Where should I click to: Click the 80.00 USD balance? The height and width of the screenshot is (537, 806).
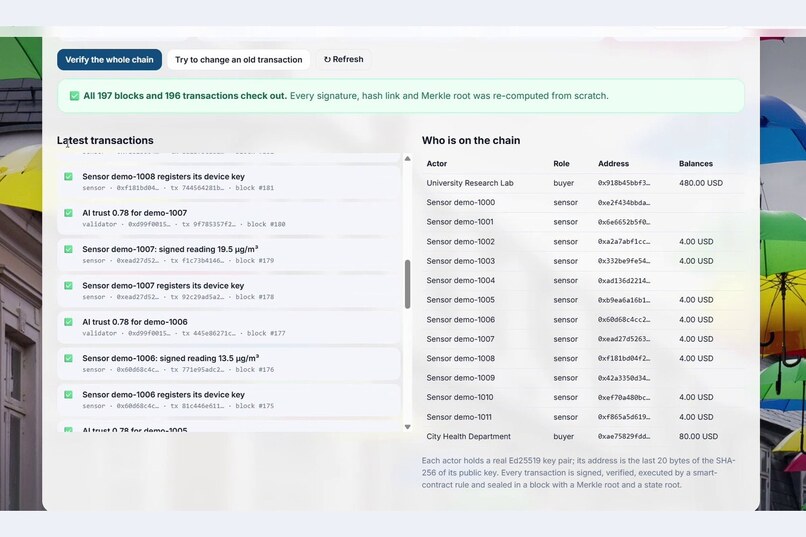[x=698, y=436]
